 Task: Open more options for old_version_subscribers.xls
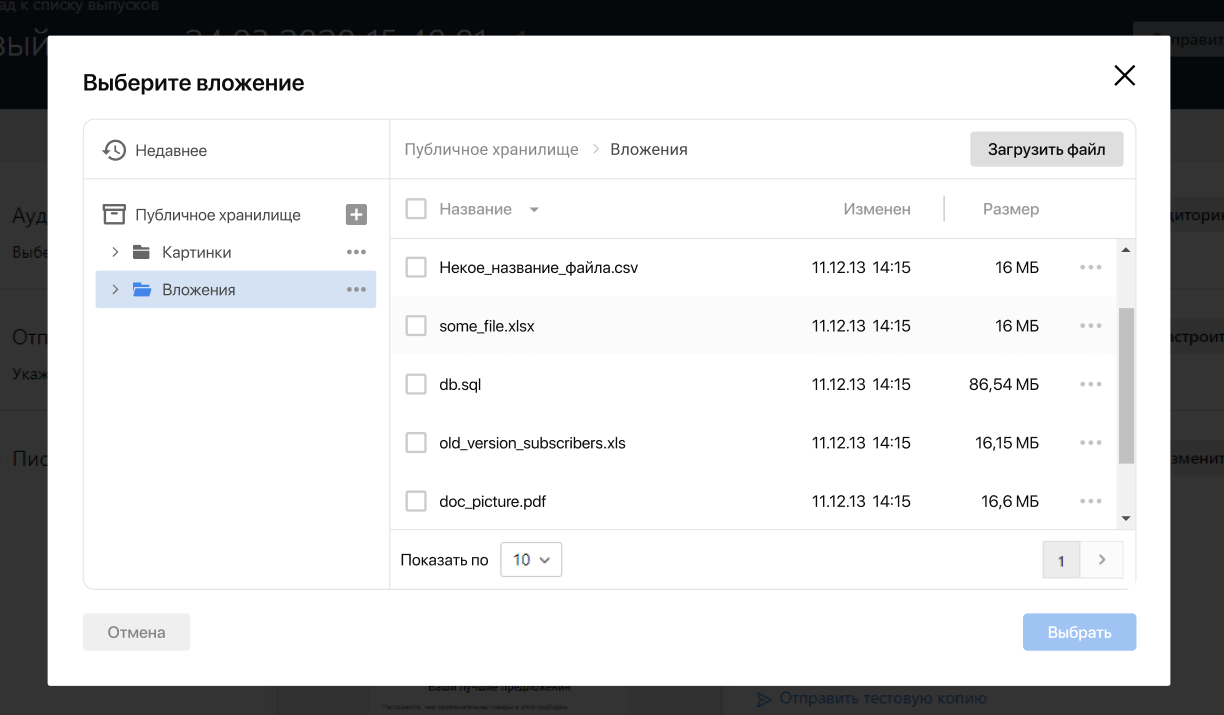click(x=1090, y=443)
